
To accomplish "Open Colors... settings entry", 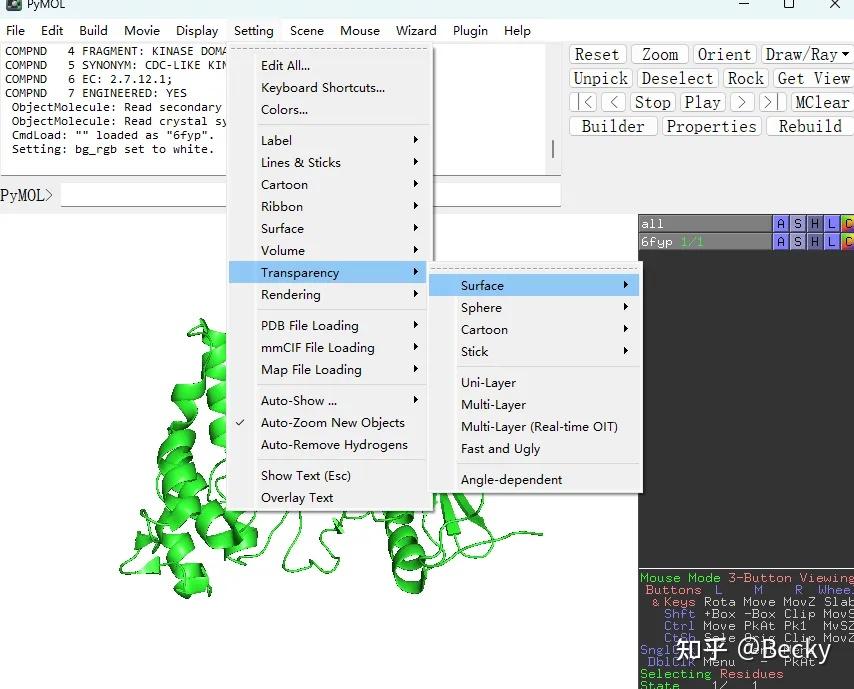I will pos(330,109).
